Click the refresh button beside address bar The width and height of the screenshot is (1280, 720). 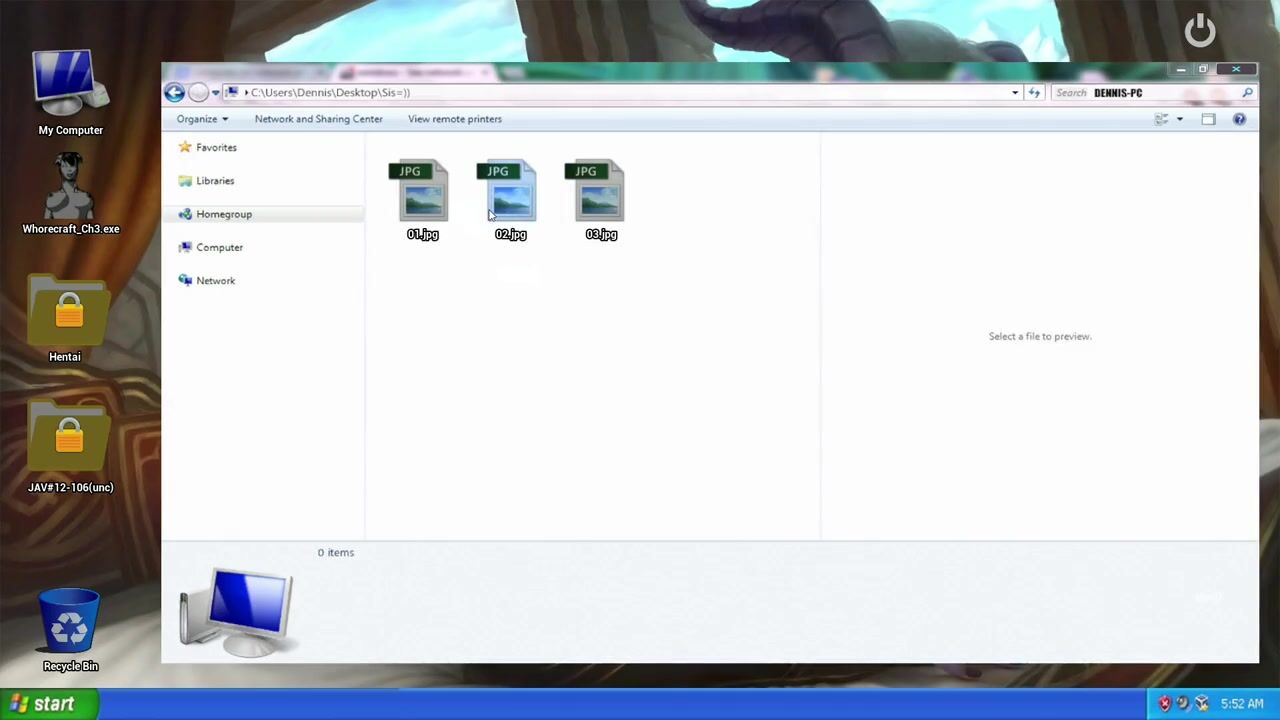[x=1034, y=93]
